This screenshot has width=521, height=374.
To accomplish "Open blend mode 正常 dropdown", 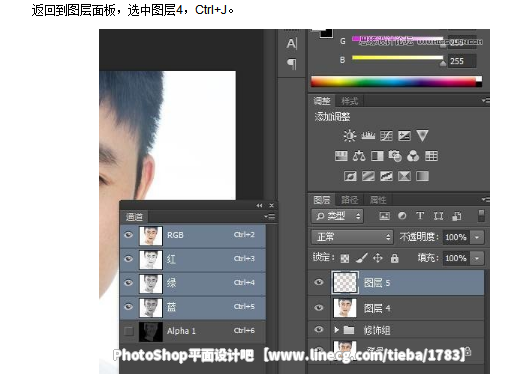I will pyautogui.click(x=352, y=237).
